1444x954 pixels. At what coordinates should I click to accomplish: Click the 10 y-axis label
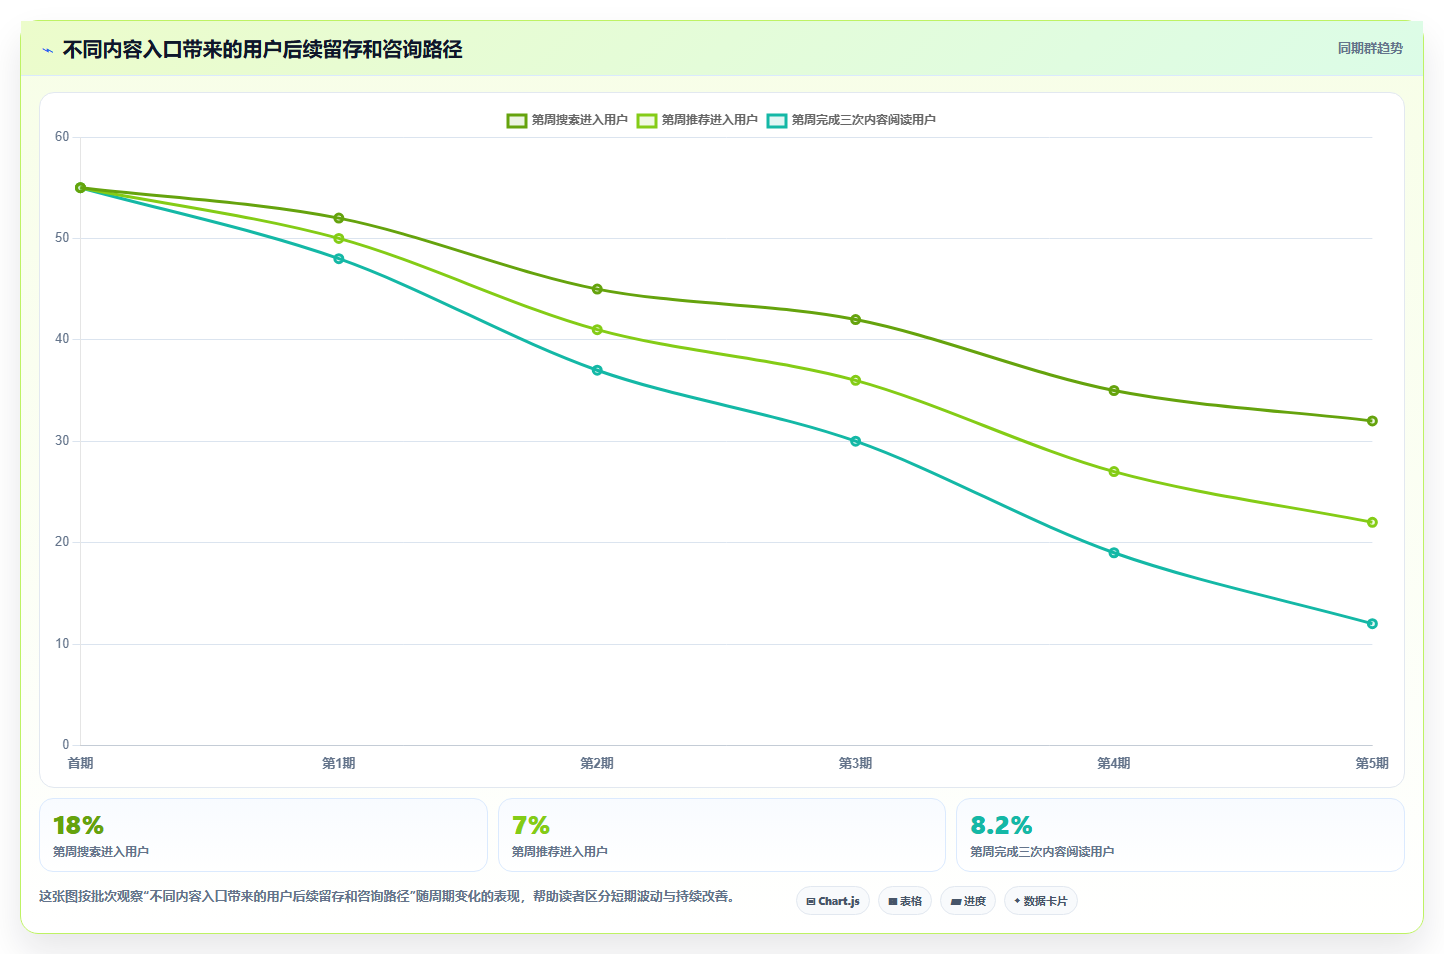coord(62,644)
